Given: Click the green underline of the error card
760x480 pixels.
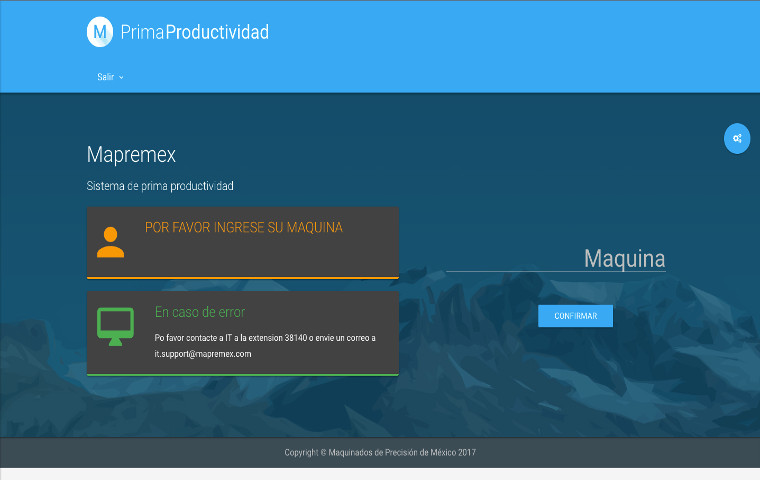Looking at the screenshot, I should tap(243, 374).
